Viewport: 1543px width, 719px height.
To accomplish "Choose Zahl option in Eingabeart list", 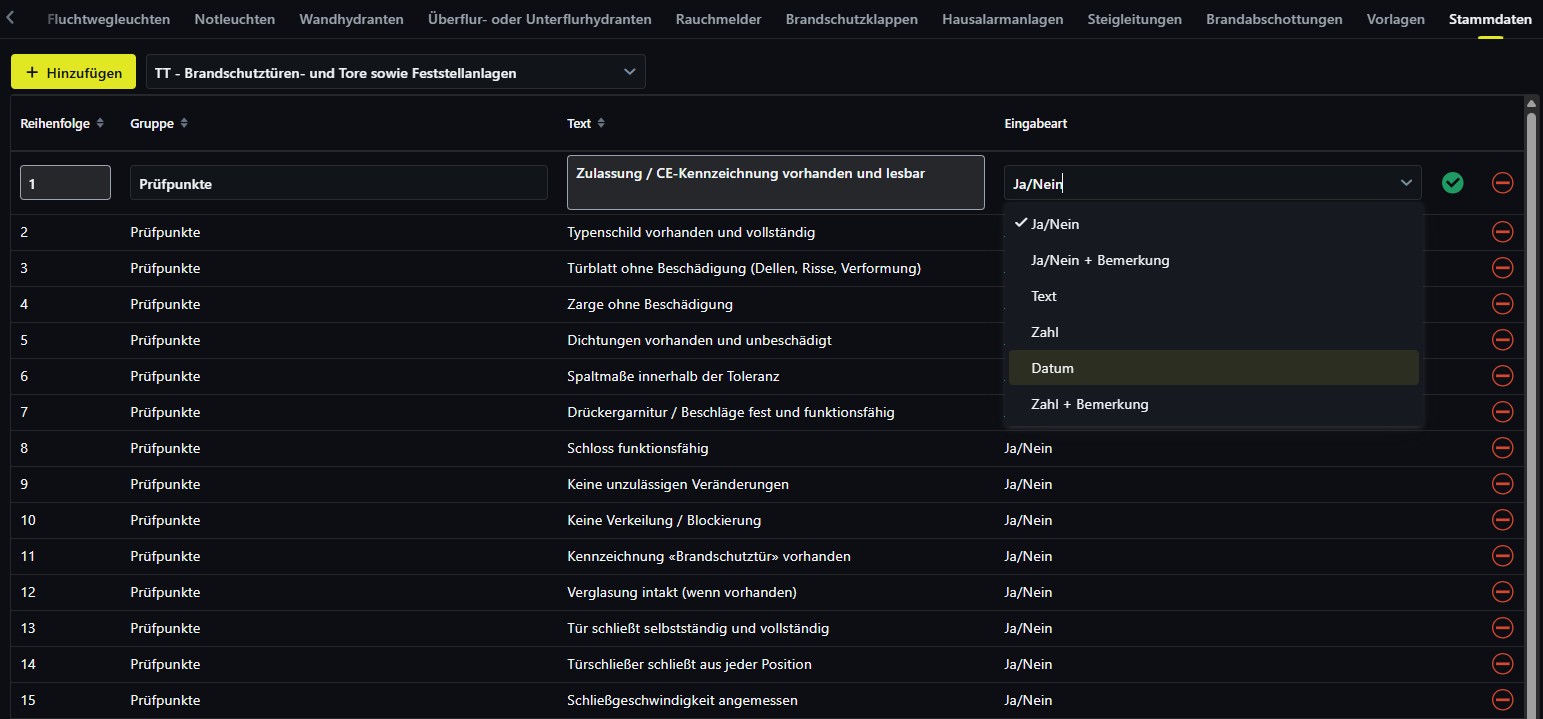I will 1214,332.
